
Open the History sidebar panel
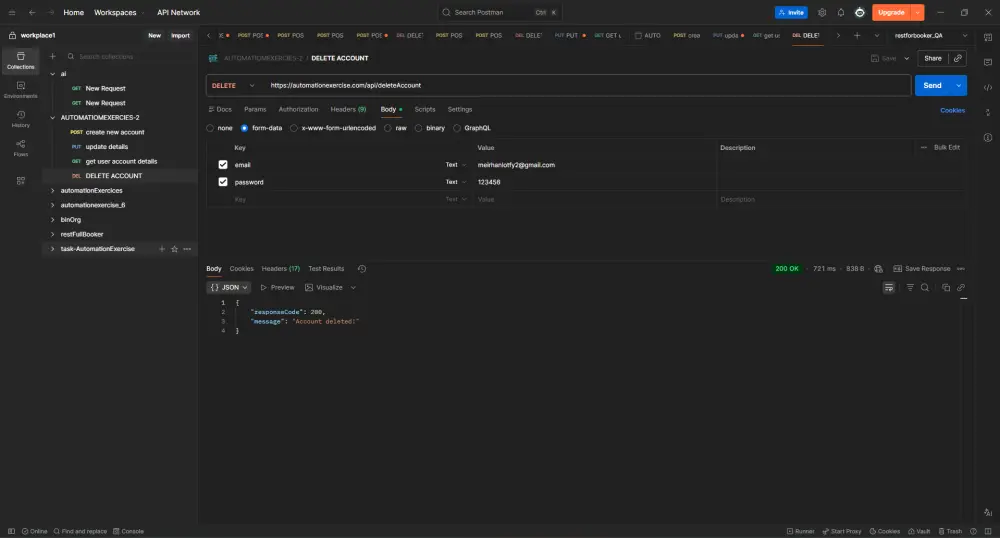click(20, 119)
